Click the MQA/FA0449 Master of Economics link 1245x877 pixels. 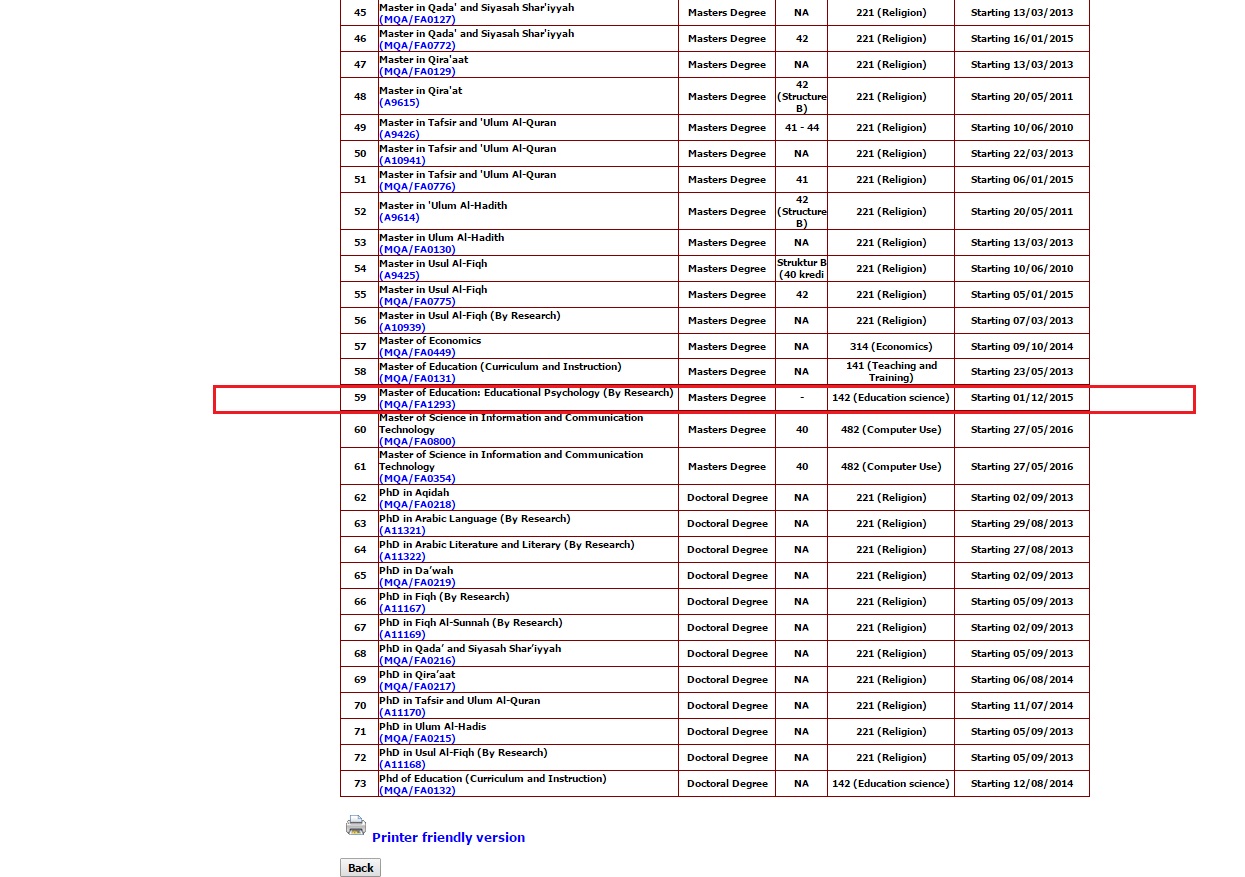click(417, 352)
